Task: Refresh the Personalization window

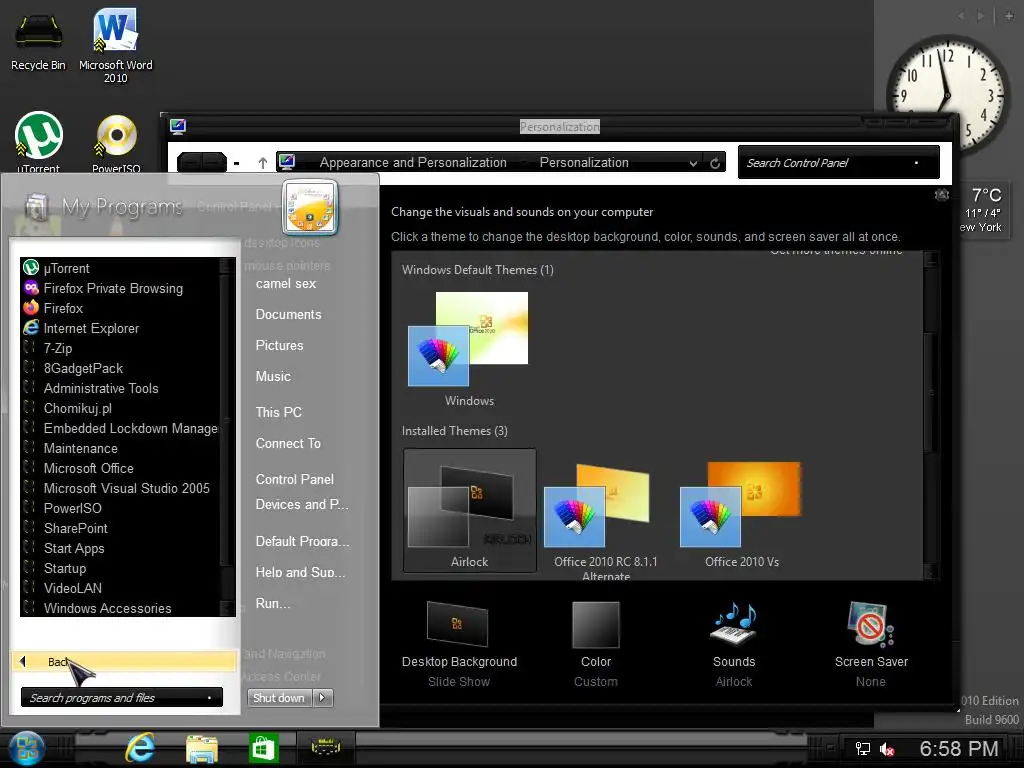Action: pyautogui.click(x=715, y=163)
